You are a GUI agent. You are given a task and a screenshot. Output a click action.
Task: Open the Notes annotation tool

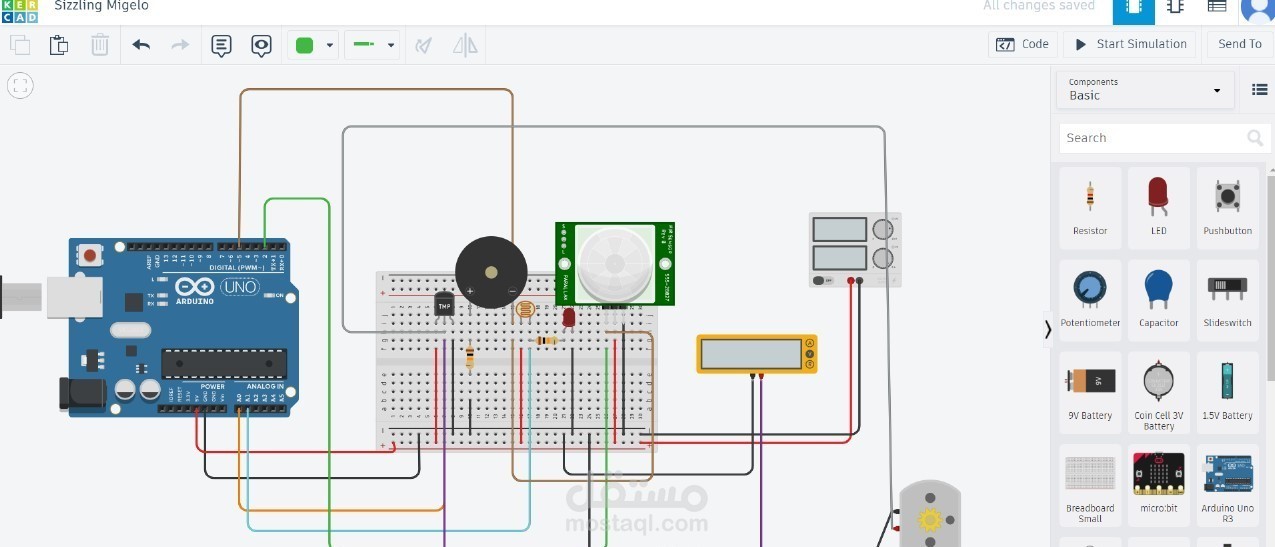tap(222, 45)
